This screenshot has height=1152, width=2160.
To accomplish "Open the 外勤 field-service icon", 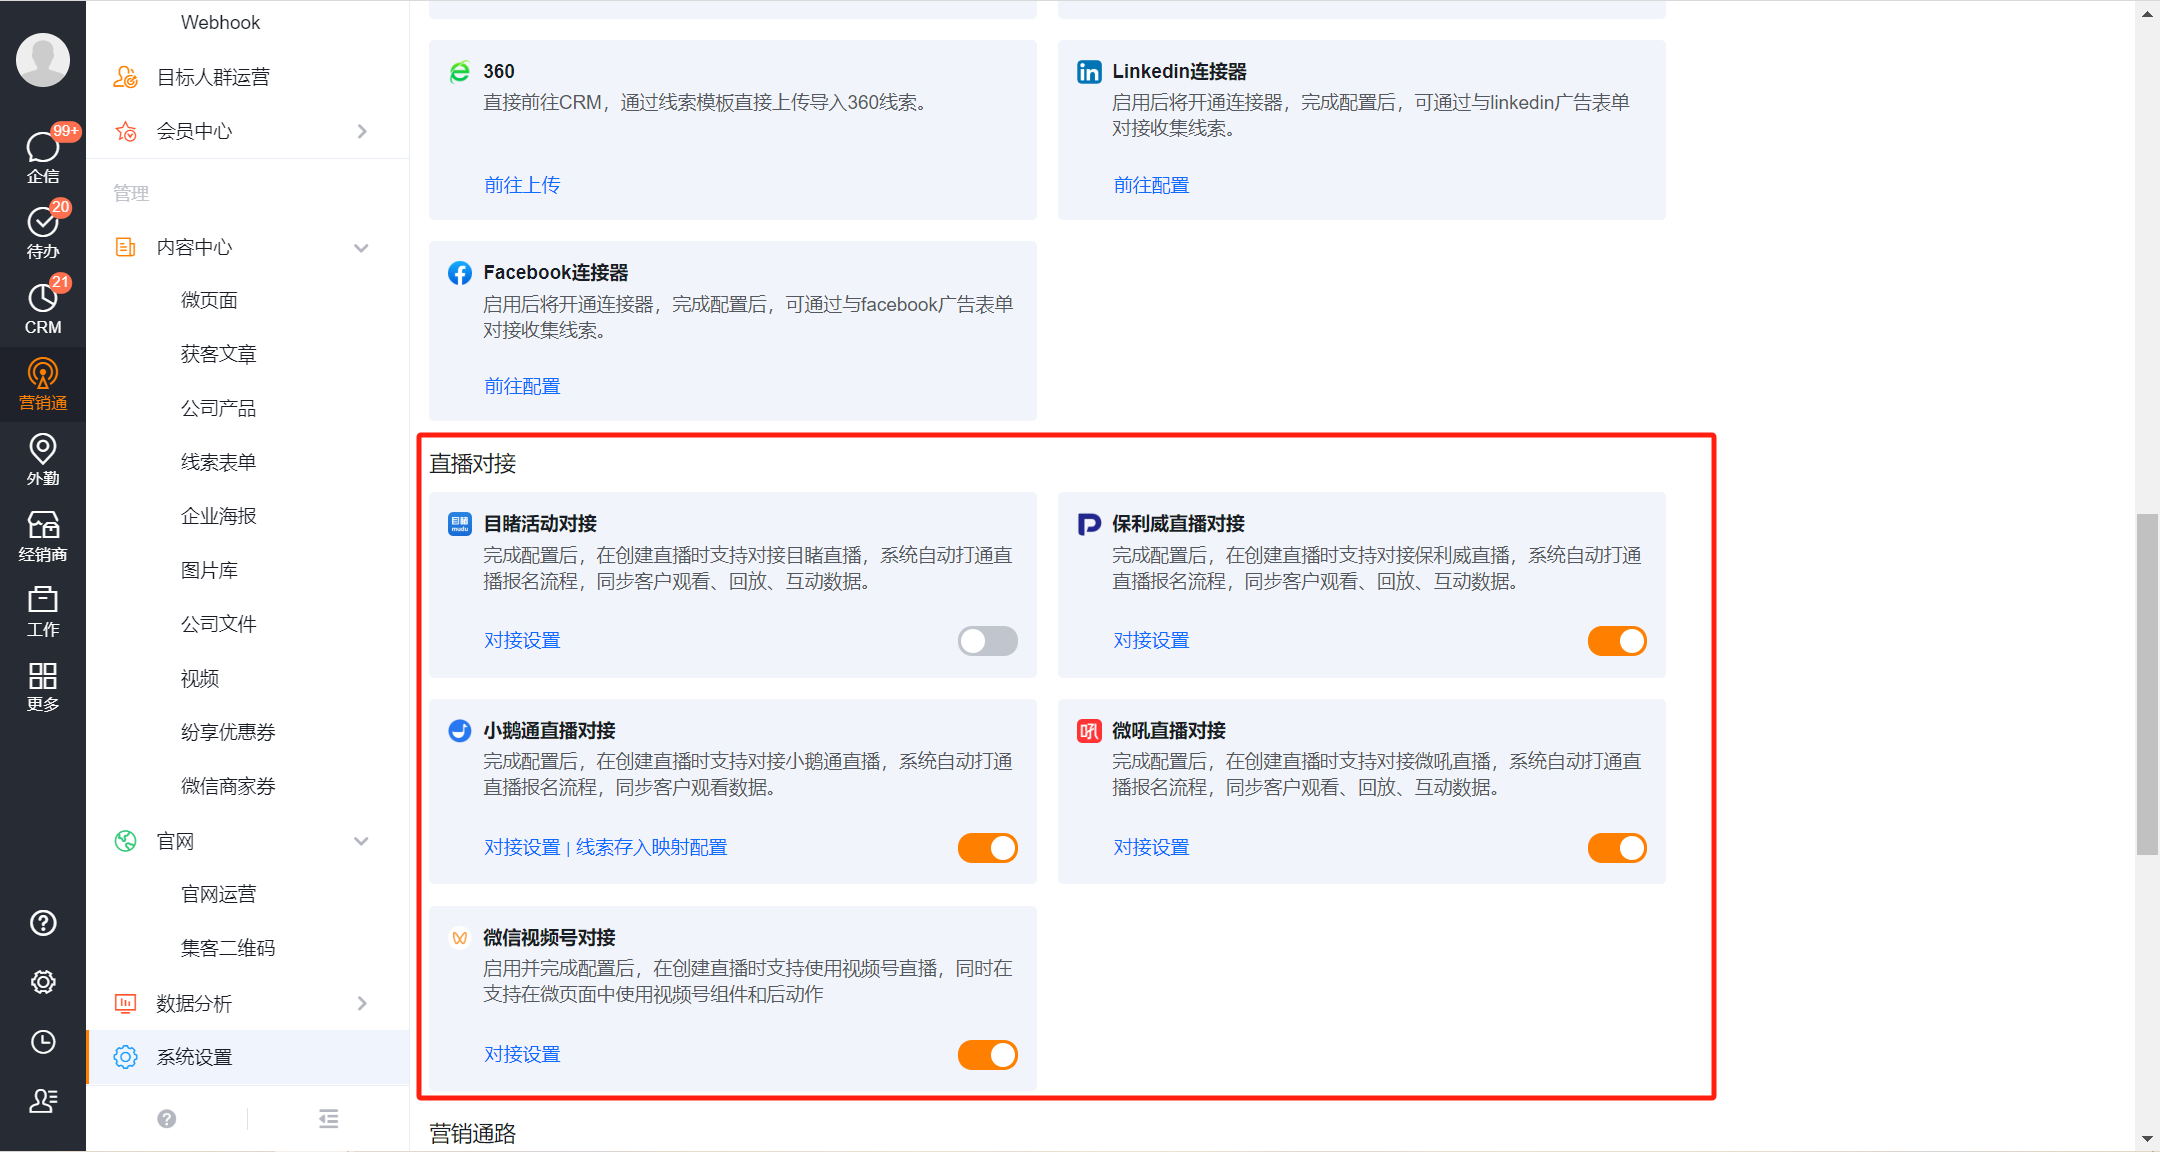I will (x=42, y=460).
